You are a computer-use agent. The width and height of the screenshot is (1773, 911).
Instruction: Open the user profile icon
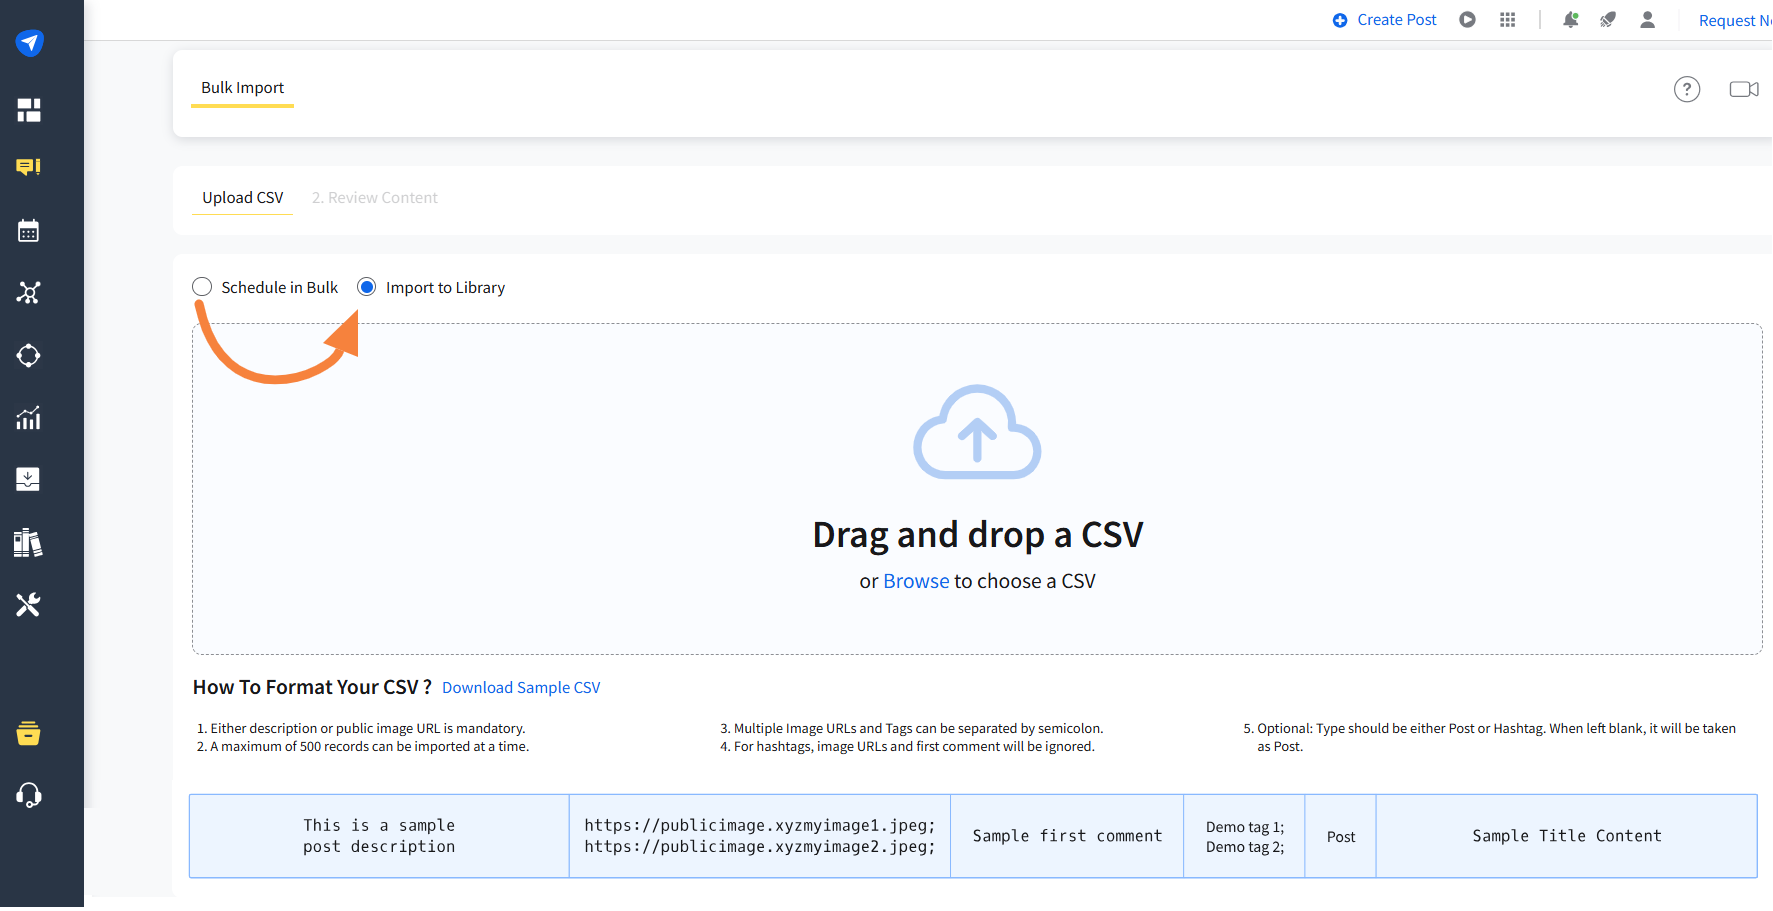pyautogui.click(x=1647, y=20)
